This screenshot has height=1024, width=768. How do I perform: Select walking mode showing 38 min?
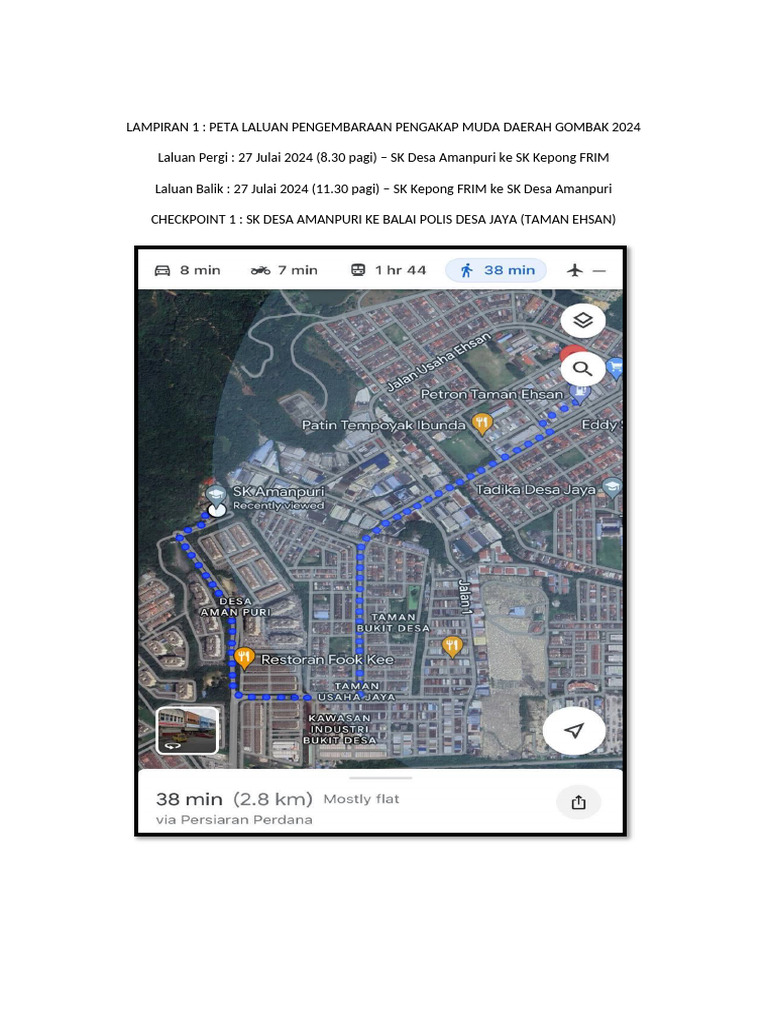pyautogui.click(x=496, y=270)
